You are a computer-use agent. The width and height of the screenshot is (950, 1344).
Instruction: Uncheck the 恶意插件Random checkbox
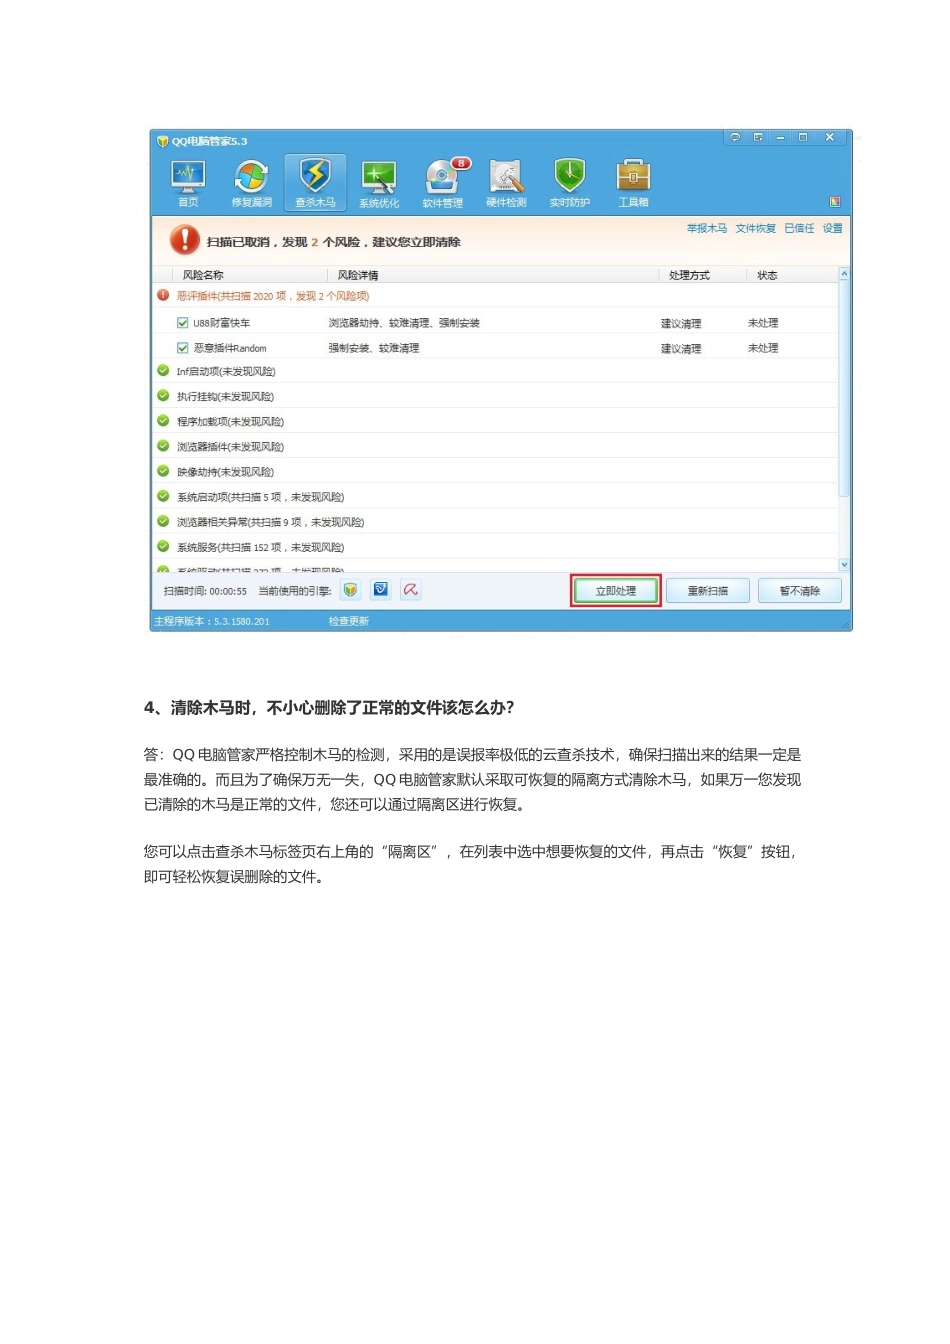[182, 348]
